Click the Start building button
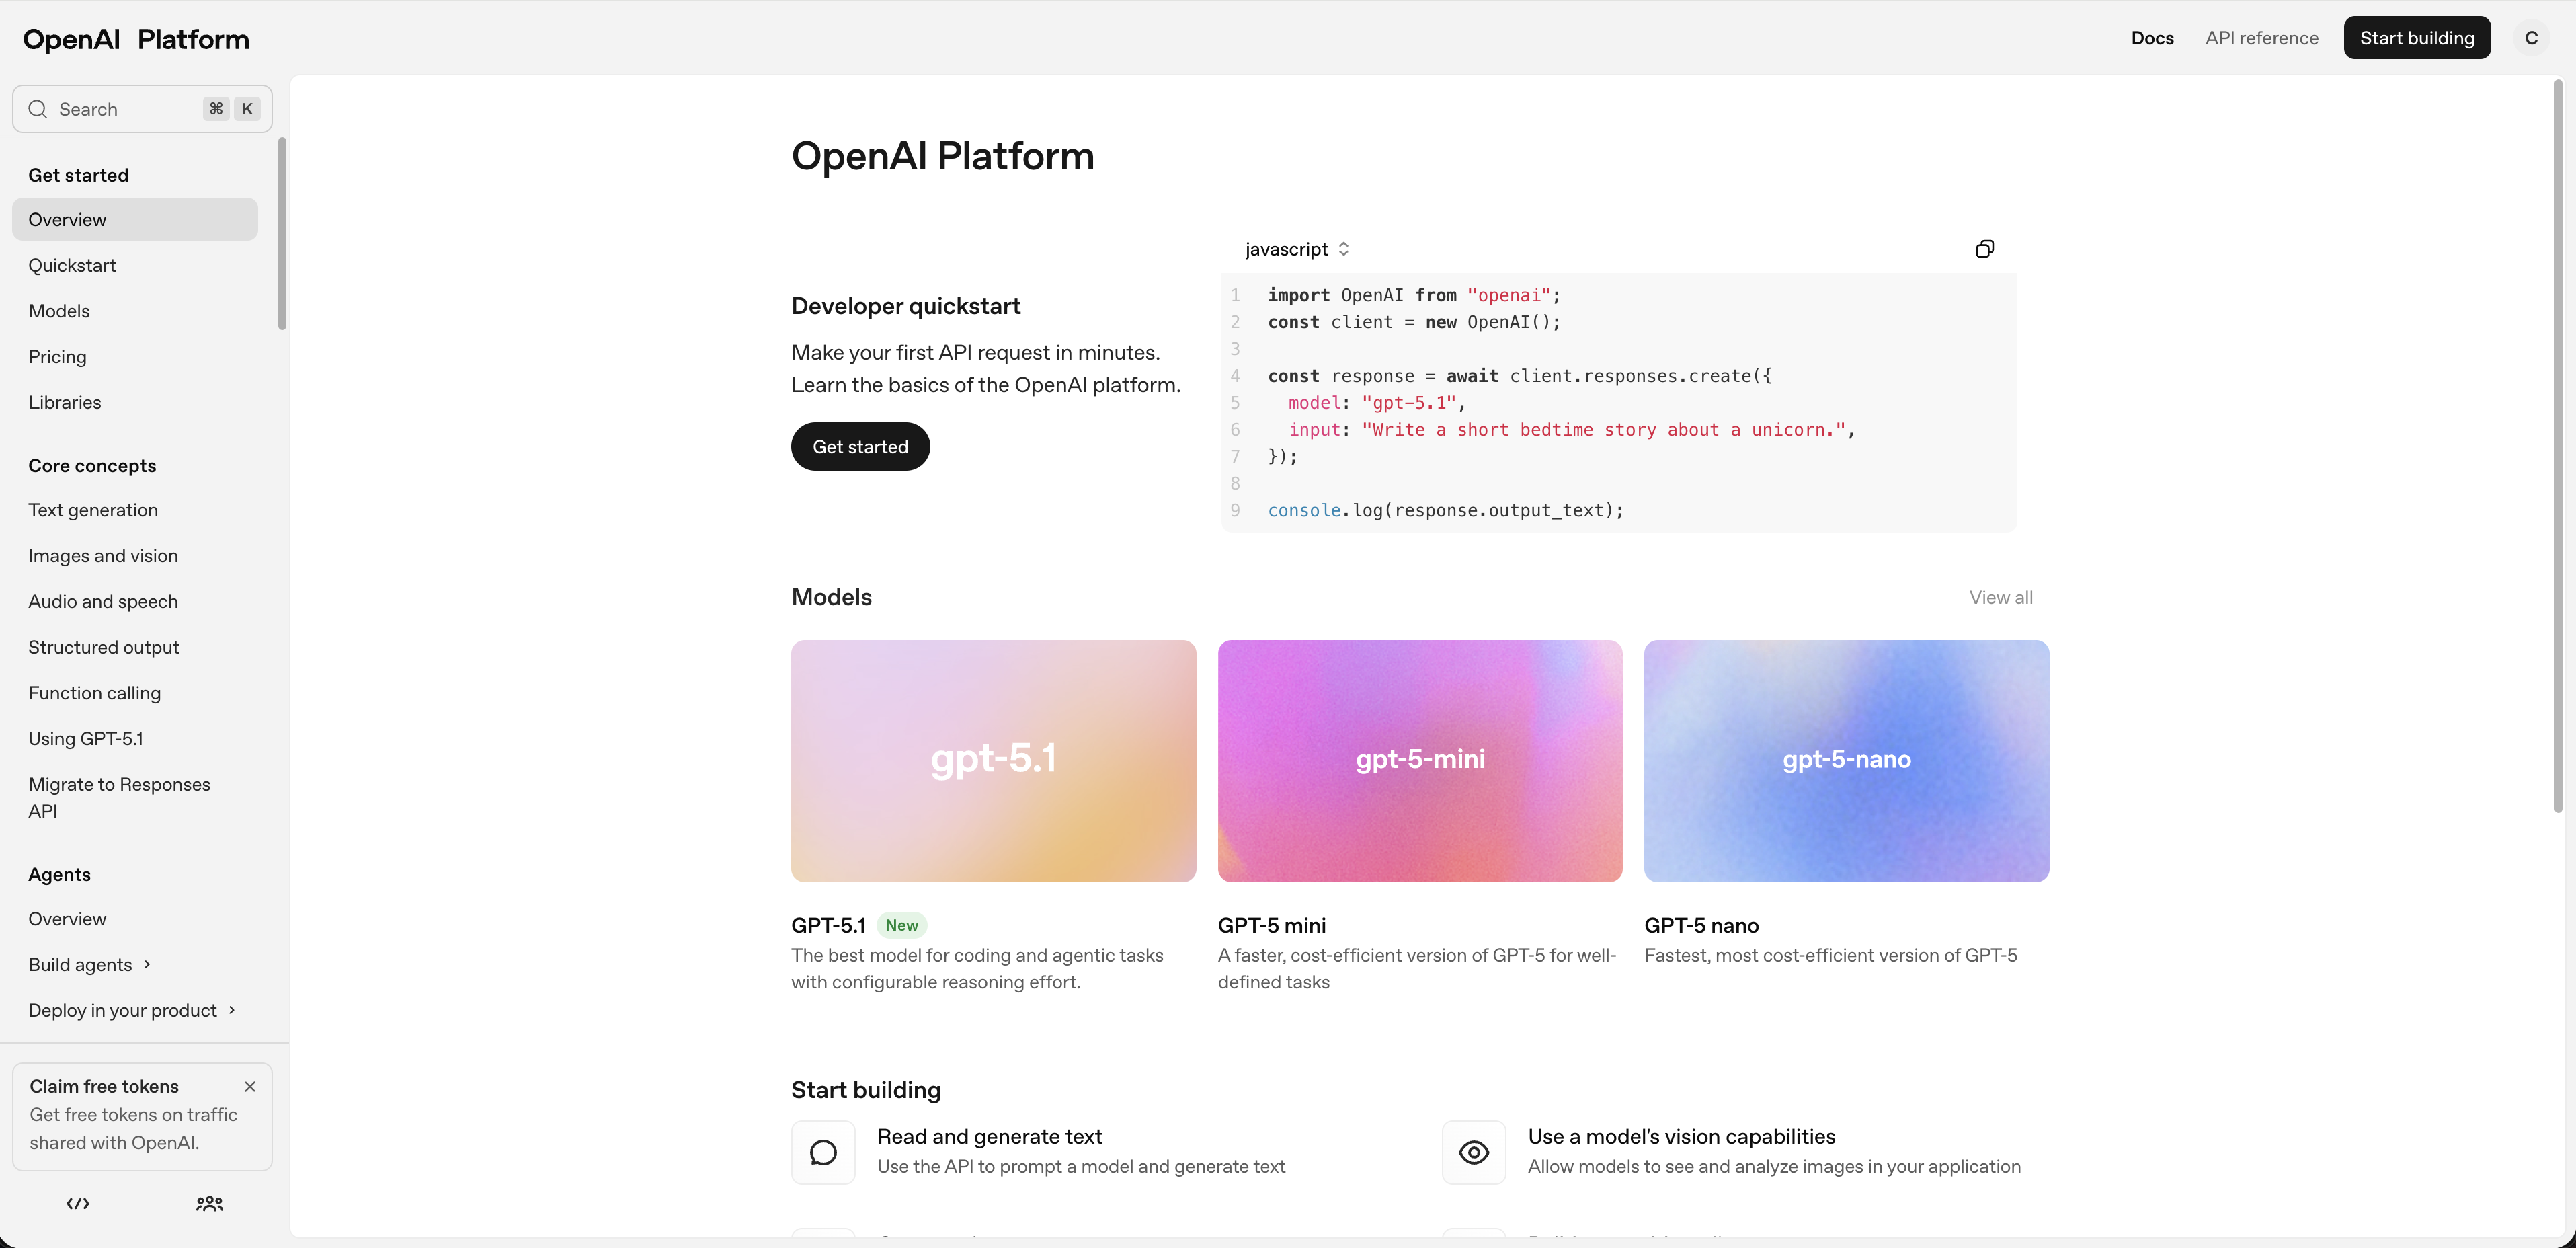Screen dimensions: 2576x1248 click(2416, 38)
